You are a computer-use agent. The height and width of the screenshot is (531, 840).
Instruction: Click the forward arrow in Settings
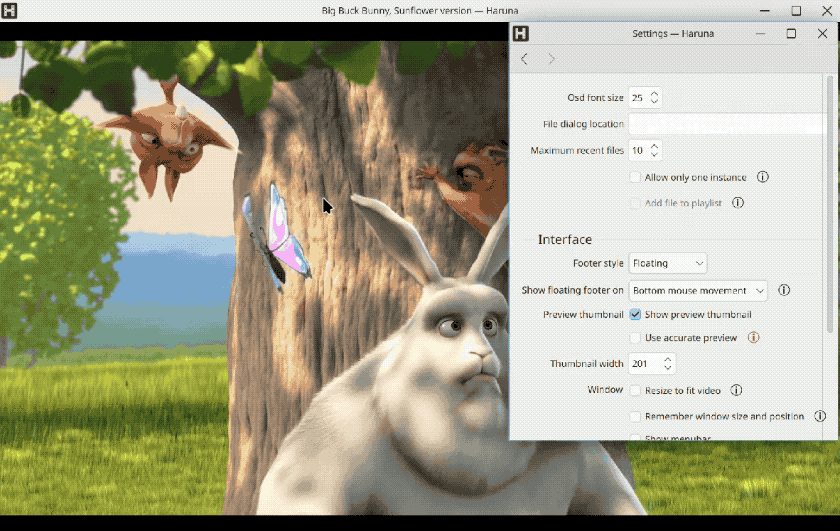(552, 59)
